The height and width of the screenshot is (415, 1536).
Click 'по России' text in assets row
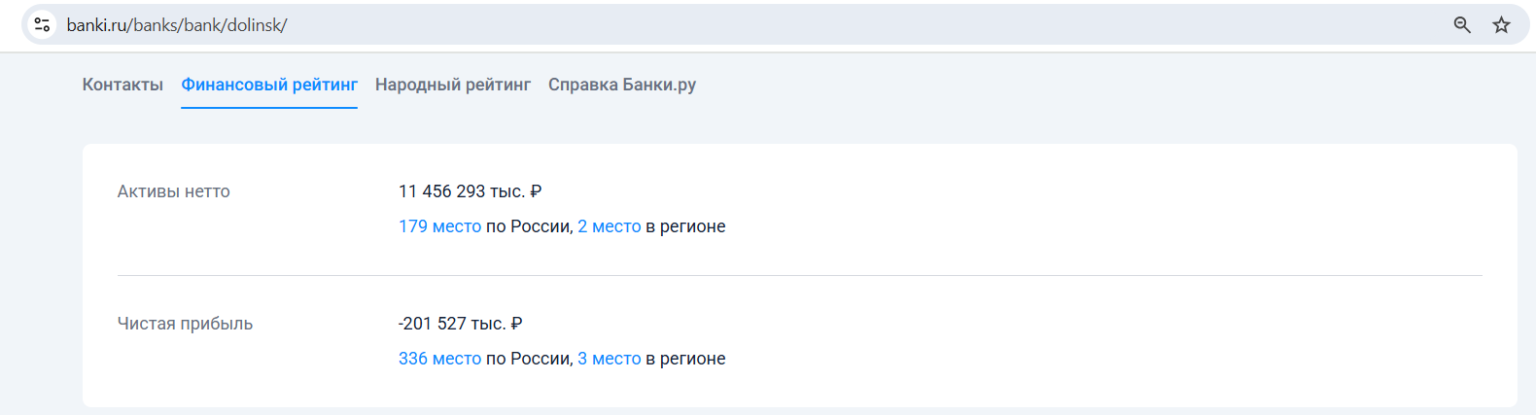click(x=528, y=227)
